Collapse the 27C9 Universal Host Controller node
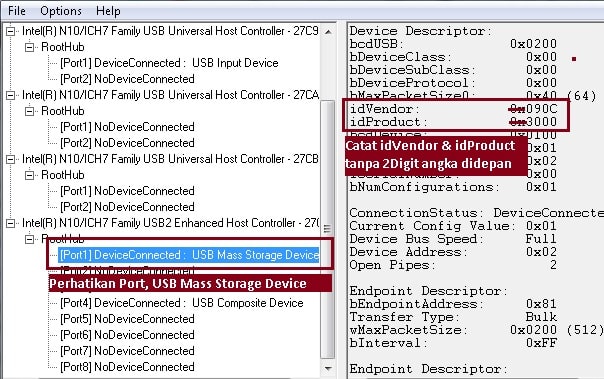The width and height of the screenshot is (604, 379). tap(11, 31)
